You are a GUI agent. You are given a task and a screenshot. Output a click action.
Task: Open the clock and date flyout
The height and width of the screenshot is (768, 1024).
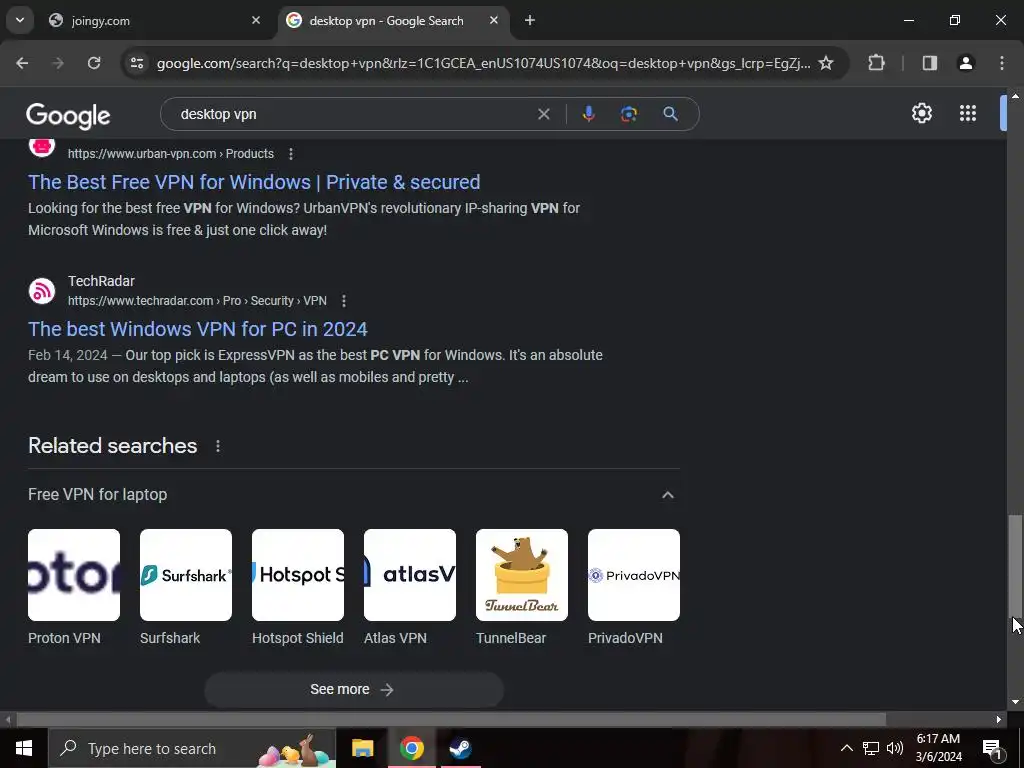click(938, 748)
